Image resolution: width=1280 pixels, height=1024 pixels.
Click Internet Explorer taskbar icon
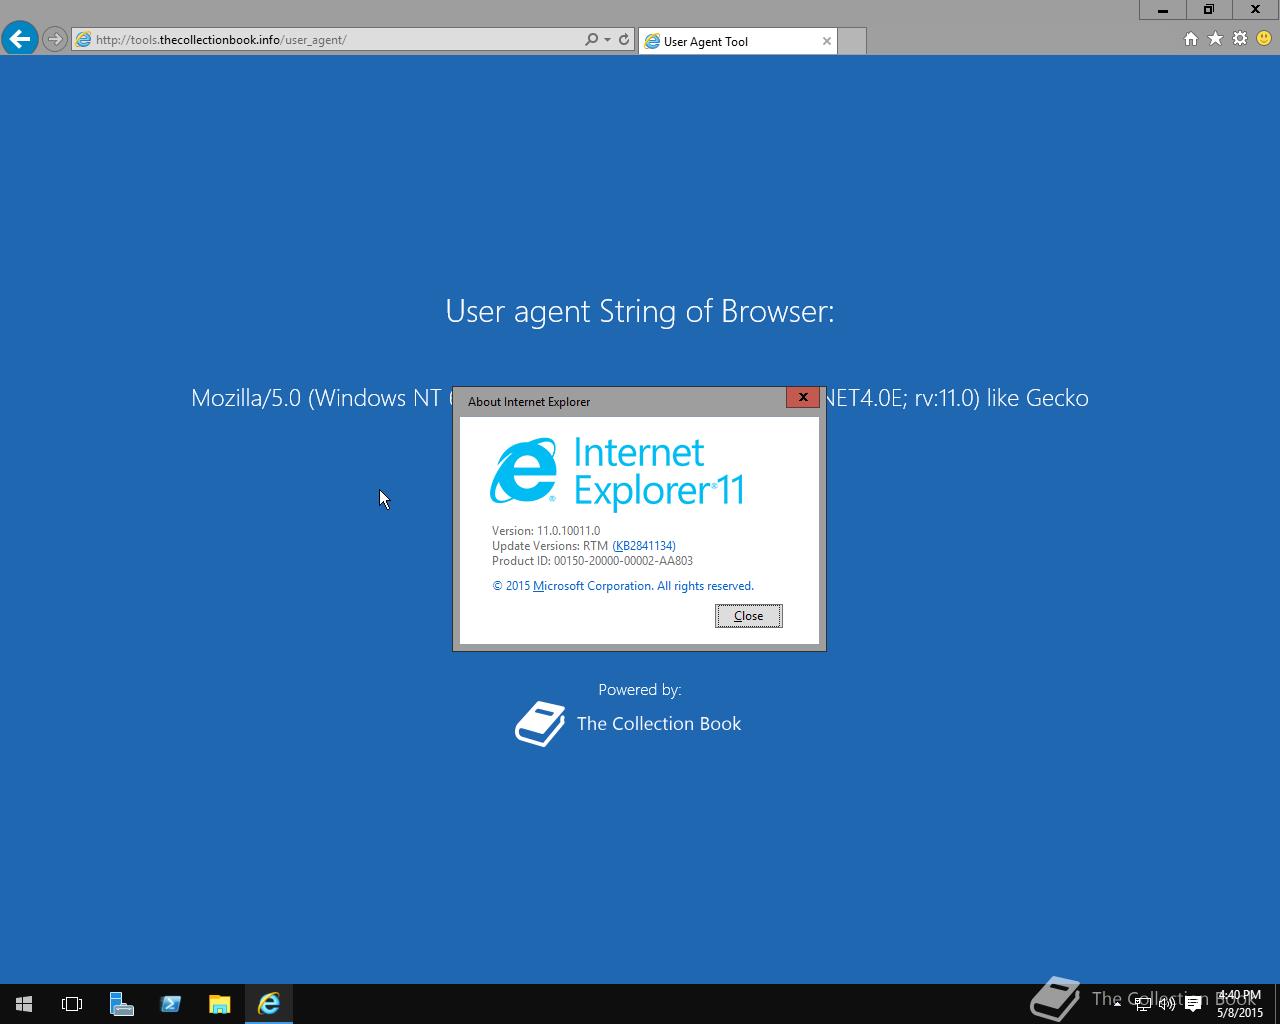pos(268,1004)
